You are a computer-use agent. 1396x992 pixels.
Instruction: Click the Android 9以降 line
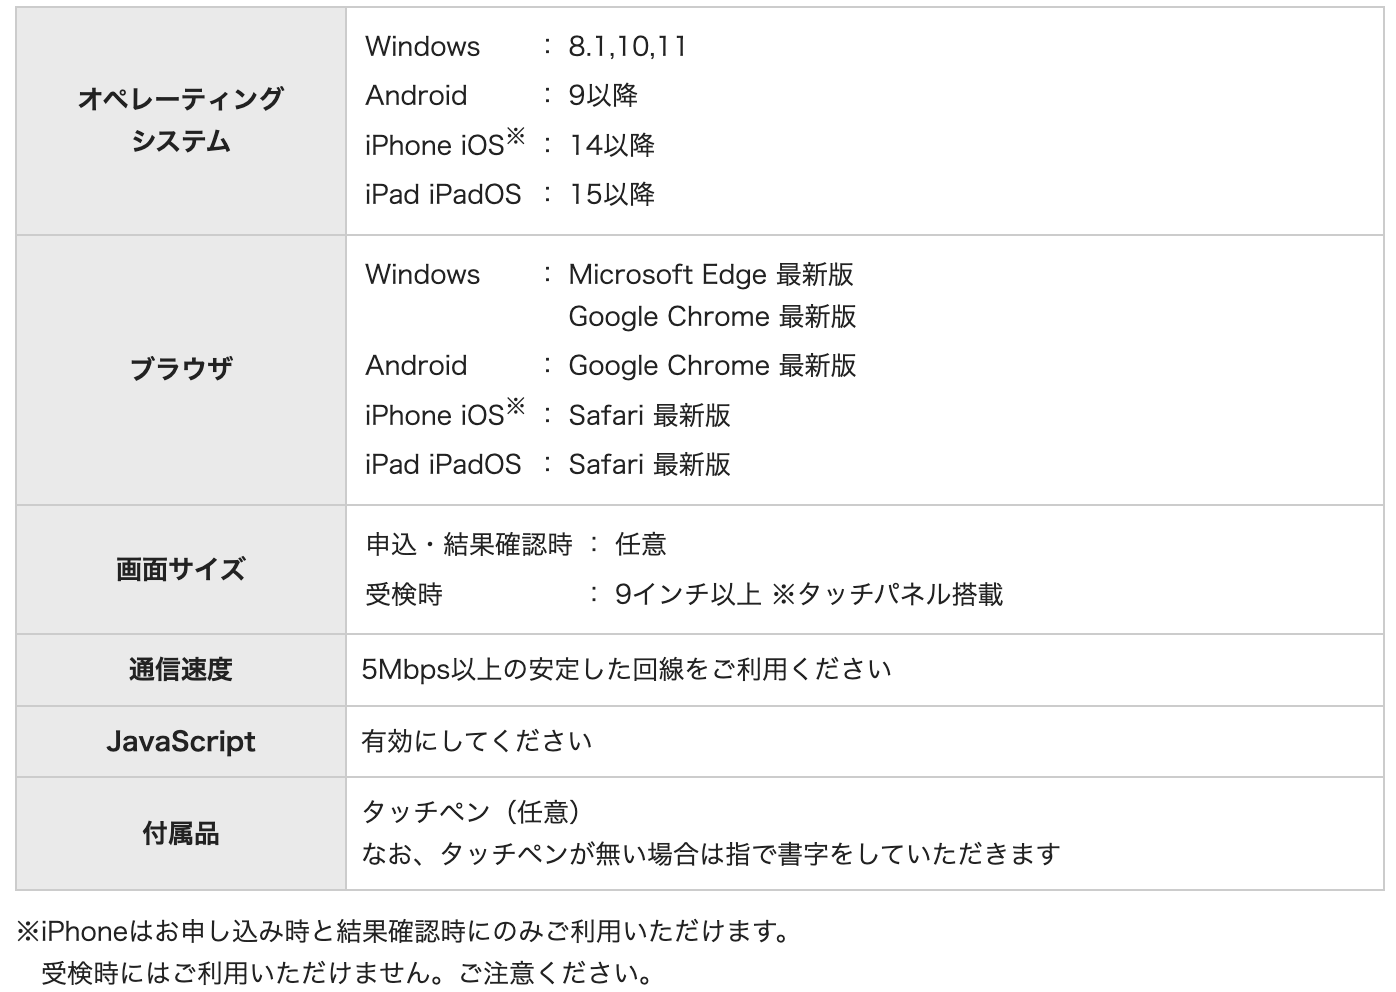(501, 96)
